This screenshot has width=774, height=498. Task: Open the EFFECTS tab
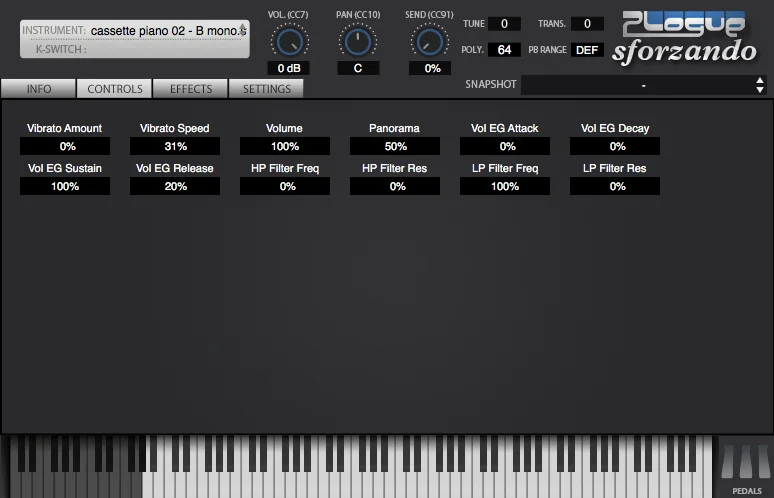point(191,89)
